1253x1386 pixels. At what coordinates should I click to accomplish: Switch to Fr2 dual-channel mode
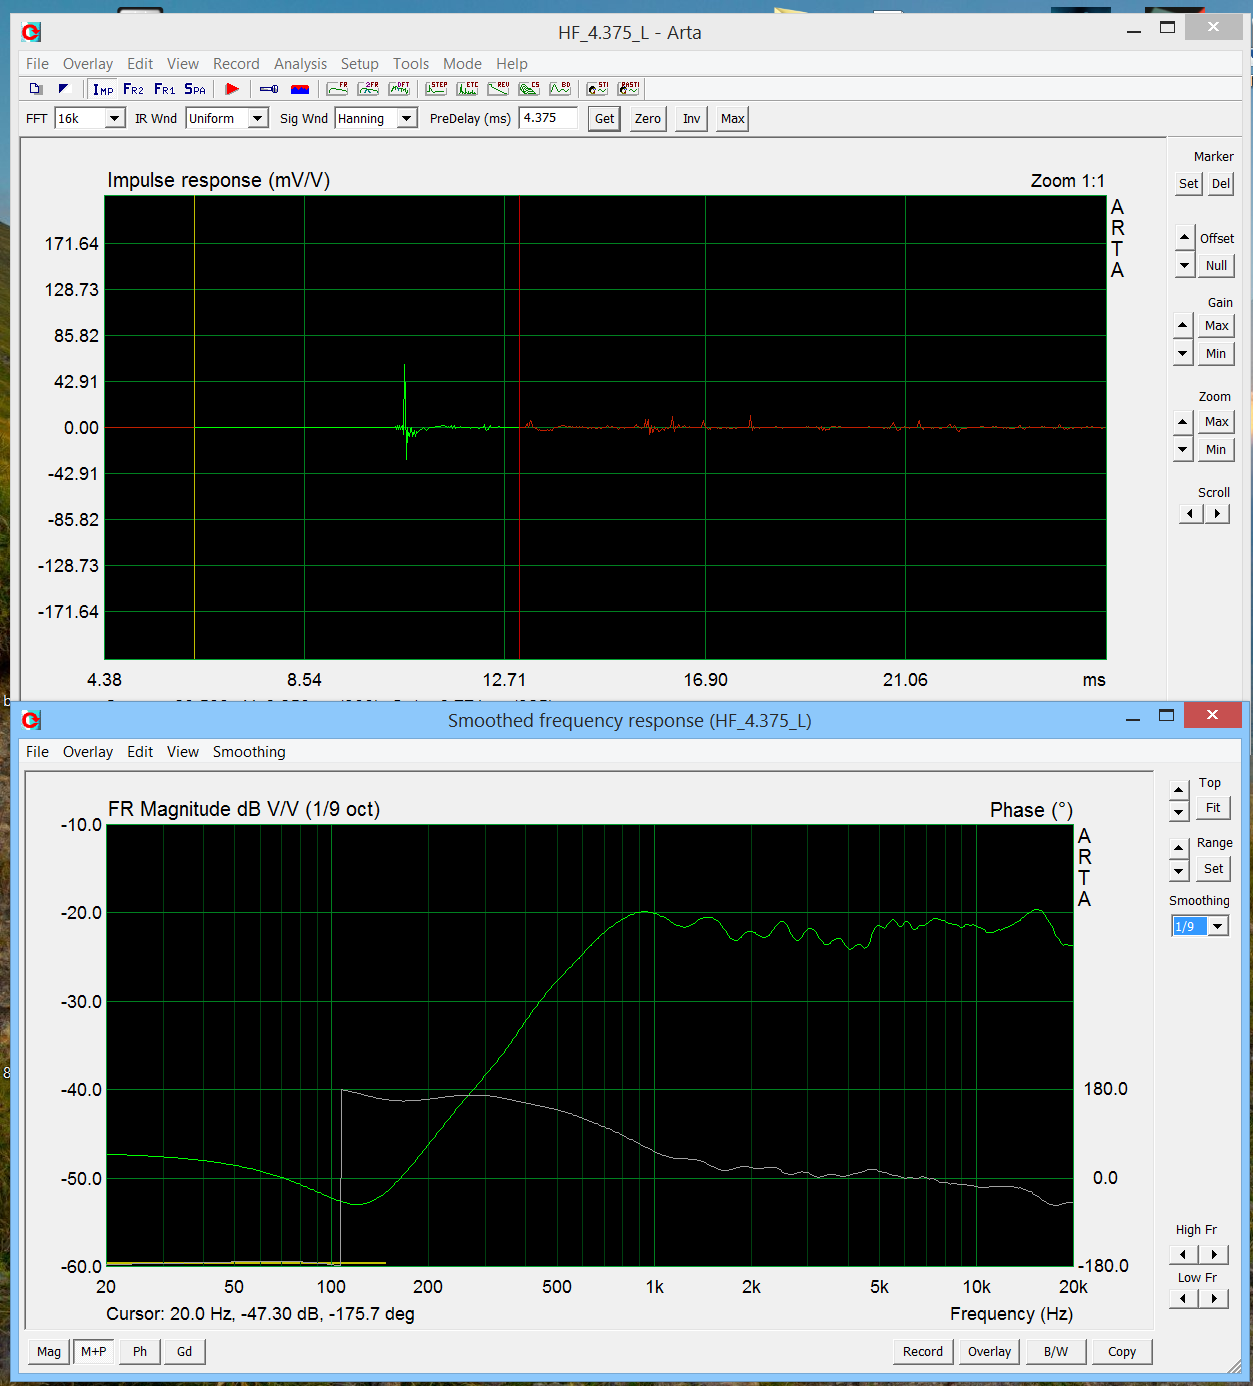click(x=134, y=89)
